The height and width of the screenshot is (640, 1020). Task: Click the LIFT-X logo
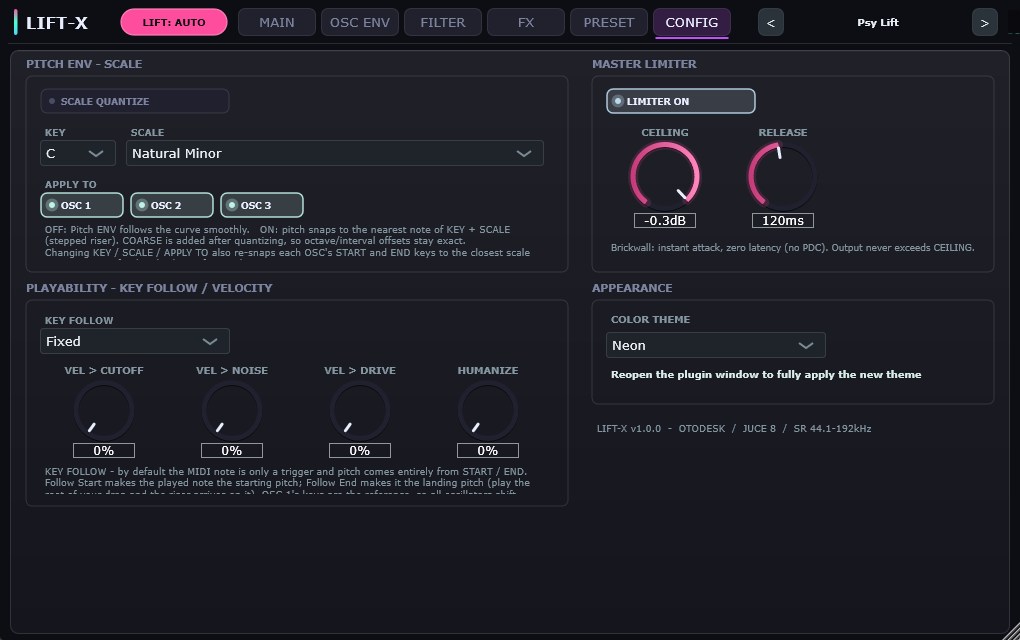click(x=51, y=23)
